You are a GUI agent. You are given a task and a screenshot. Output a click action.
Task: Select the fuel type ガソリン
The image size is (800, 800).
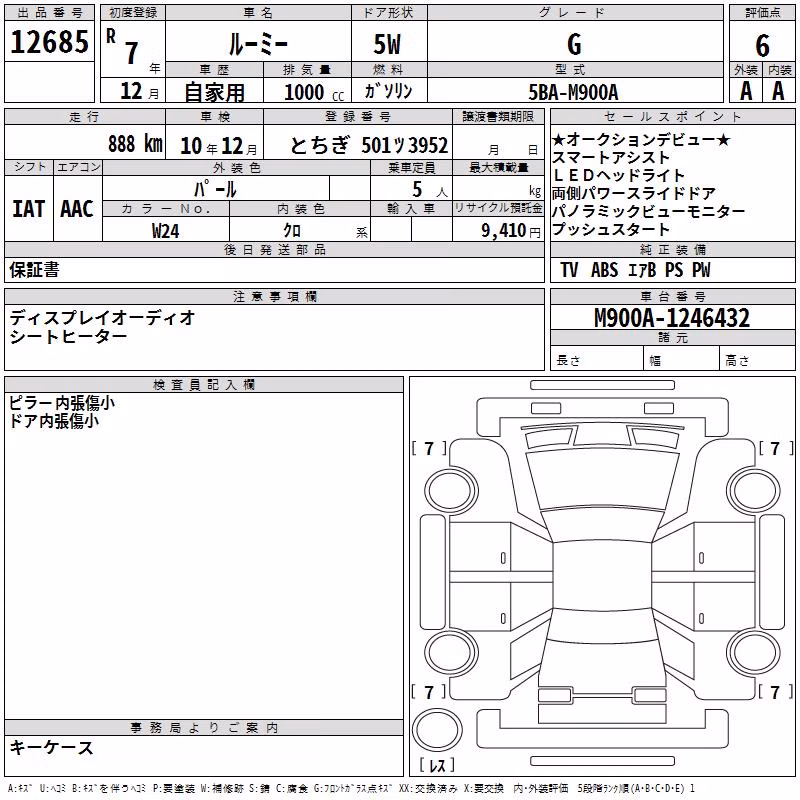pos(388,91)
